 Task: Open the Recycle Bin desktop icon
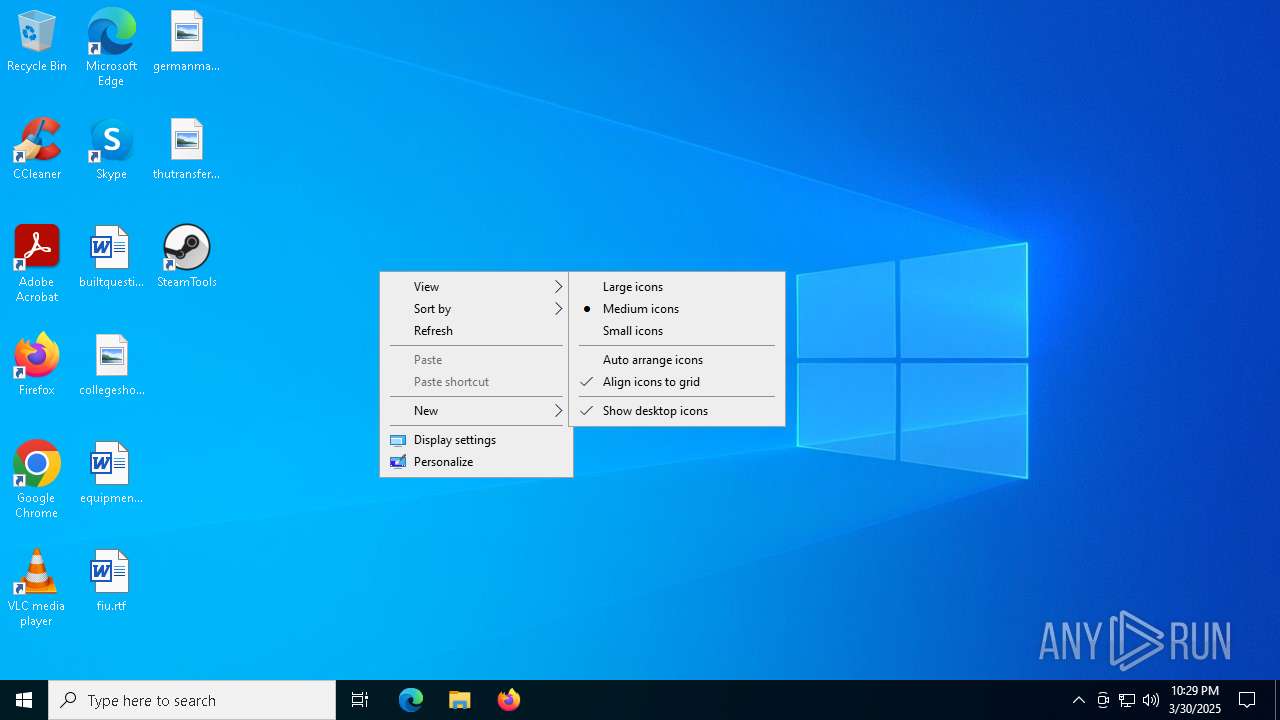pos(37,41)
